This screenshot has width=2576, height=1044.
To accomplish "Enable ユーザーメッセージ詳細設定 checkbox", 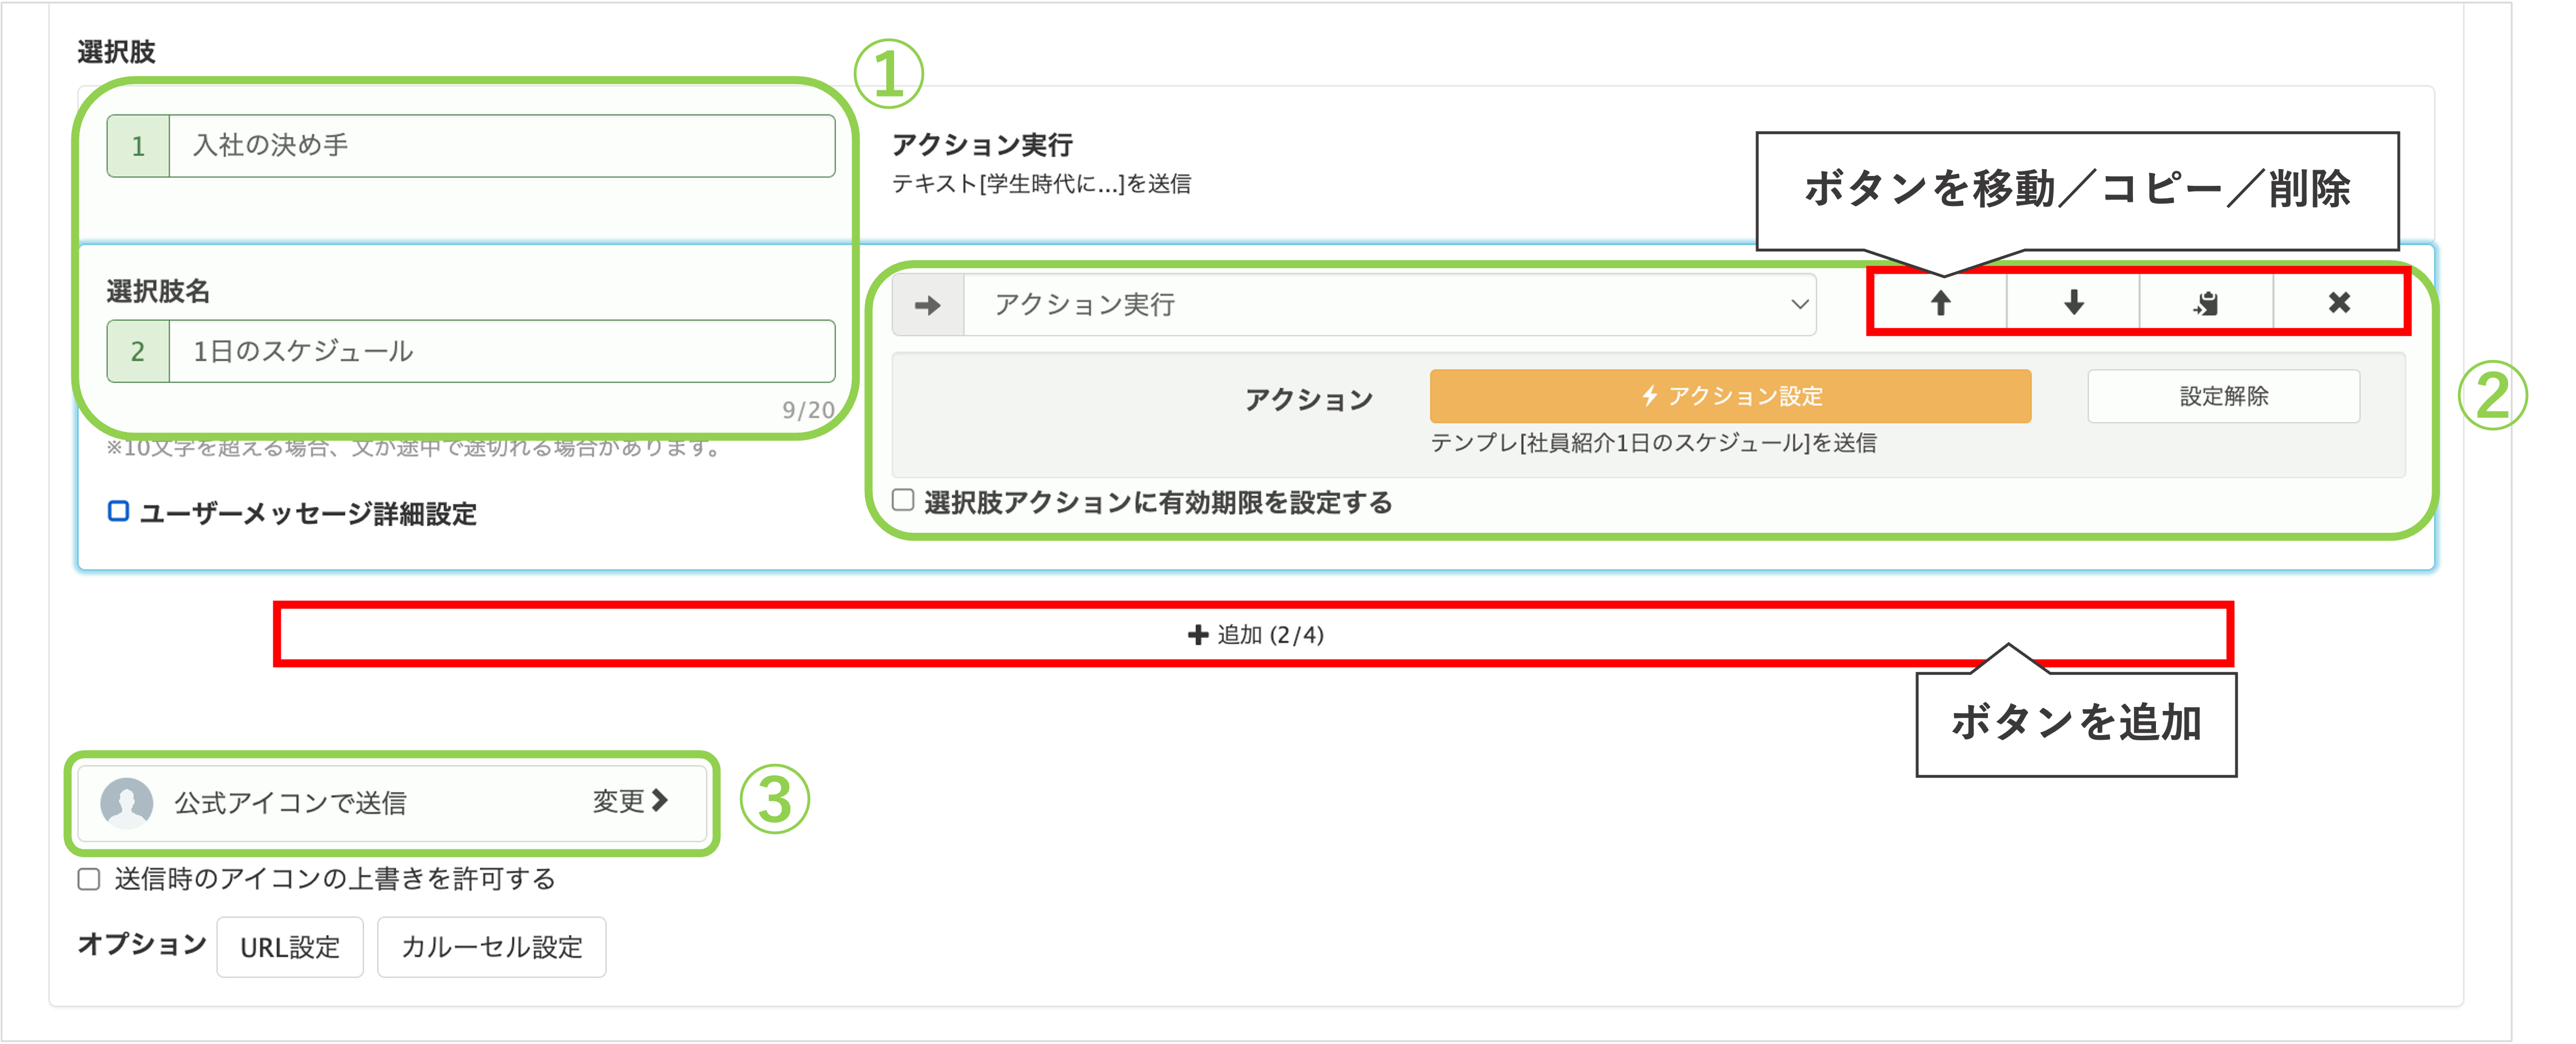I will (118, 512).
